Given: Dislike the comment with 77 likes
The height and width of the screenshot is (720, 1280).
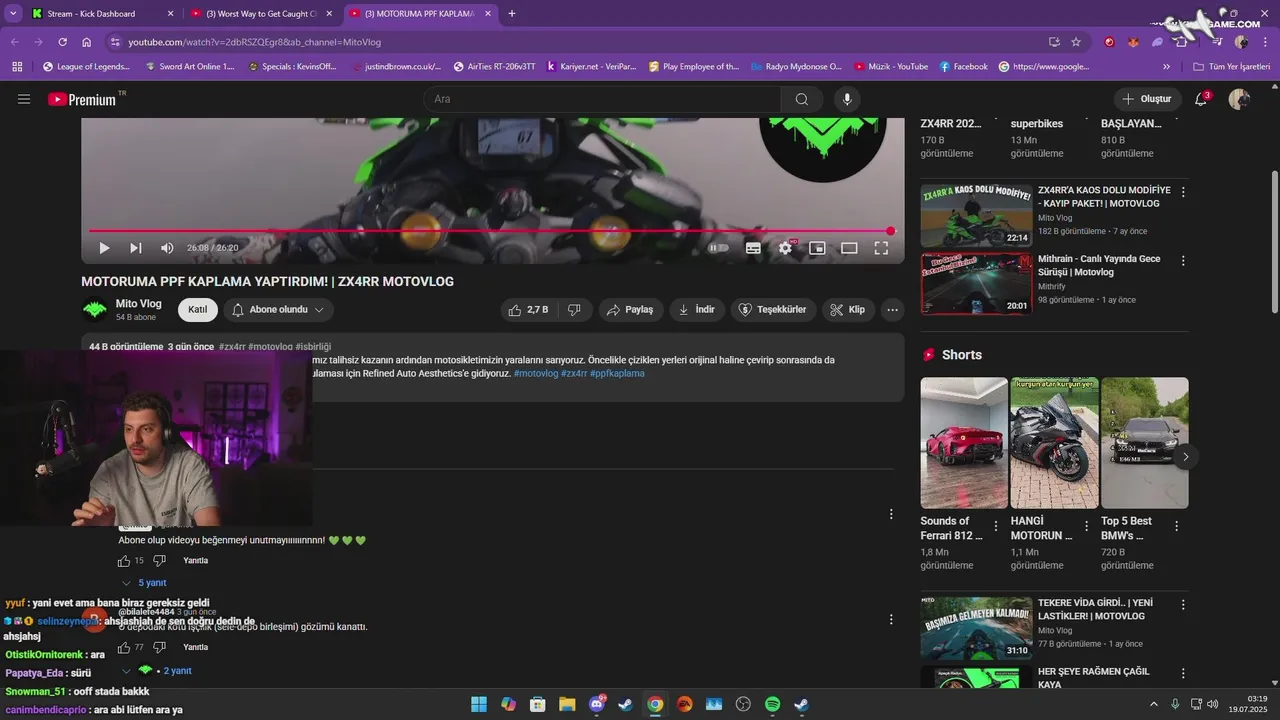Looking at the screenshot, I should [159, 648].
